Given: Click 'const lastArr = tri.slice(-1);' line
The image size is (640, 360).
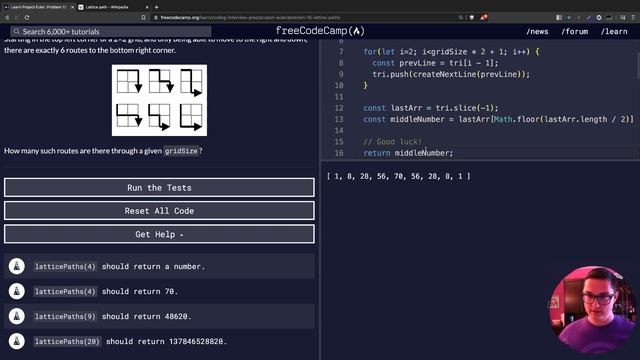Looking at the screenshot, I should pyautogui.click(x=431, y=108).
